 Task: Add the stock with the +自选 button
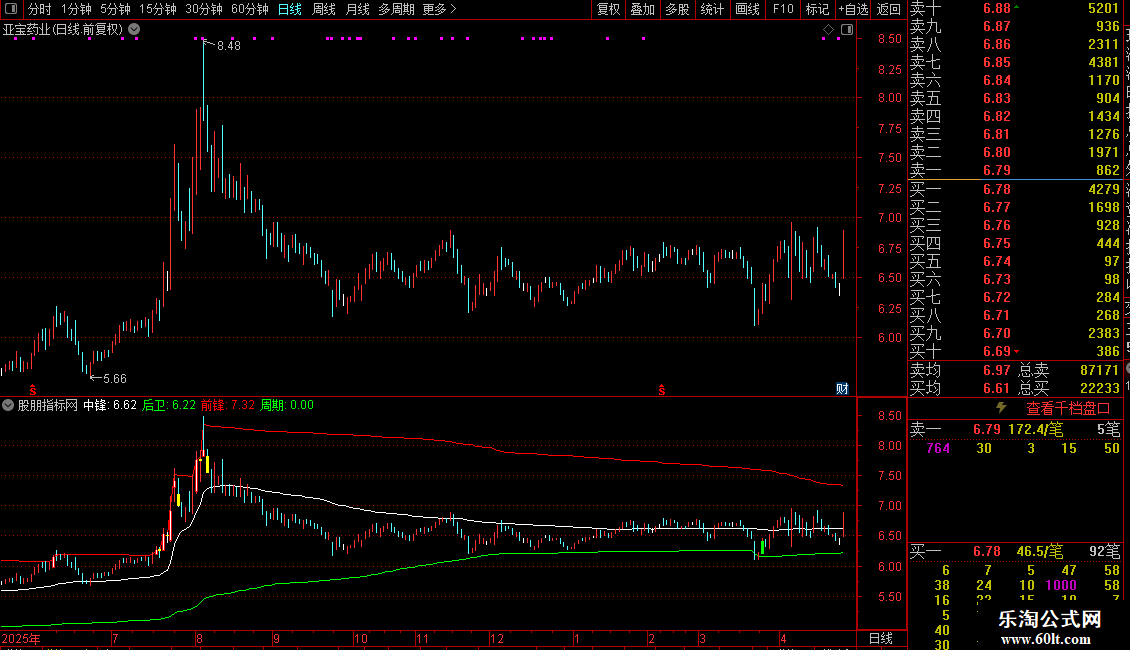click(853, 9)
